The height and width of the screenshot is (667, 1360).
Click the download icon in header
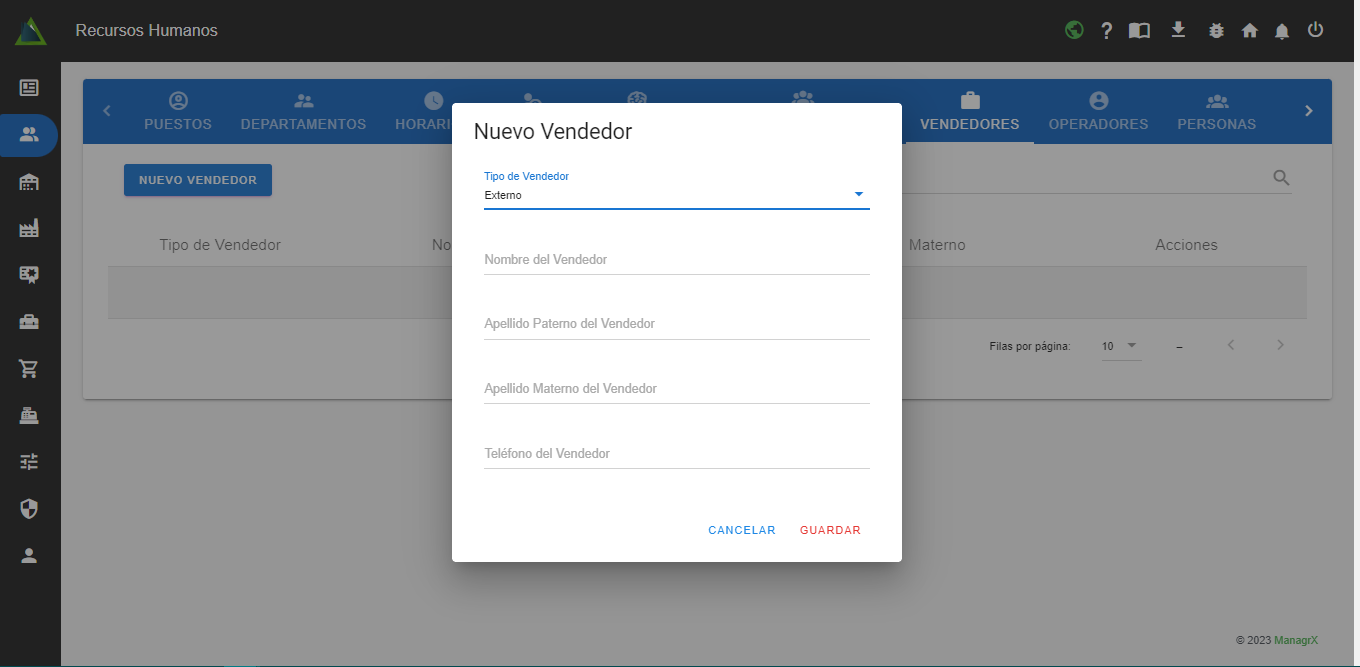(x=1178, y=30)
